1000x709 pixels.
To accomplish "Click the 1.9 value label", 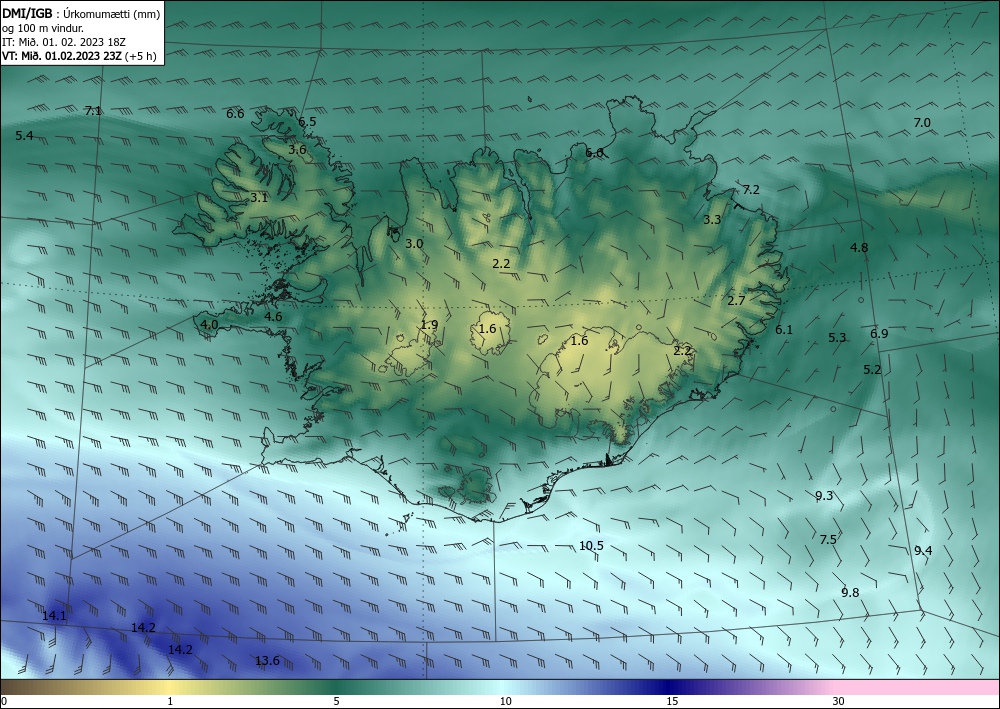I will pyautogui.click(x=429, y=325).
